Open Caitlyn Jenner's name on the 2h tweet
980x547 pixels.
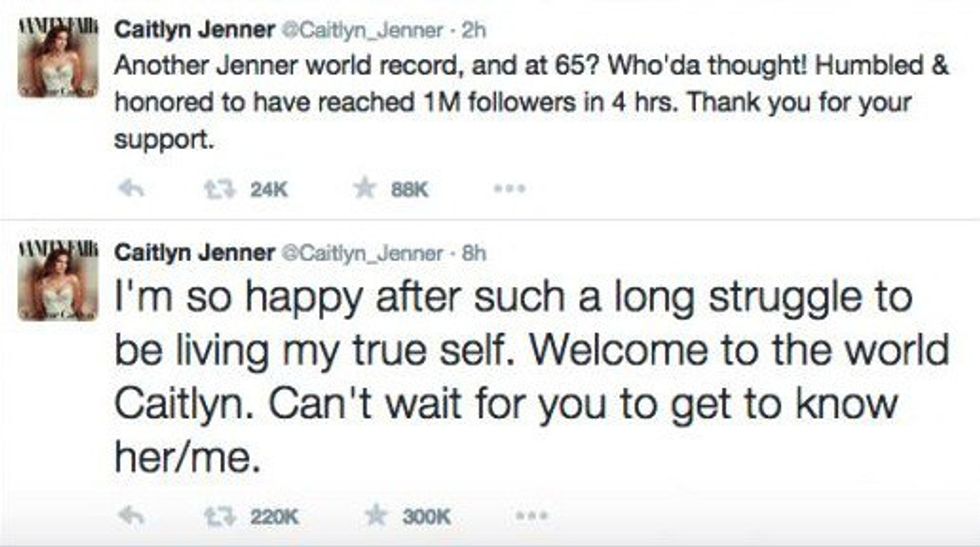[195, 30]
